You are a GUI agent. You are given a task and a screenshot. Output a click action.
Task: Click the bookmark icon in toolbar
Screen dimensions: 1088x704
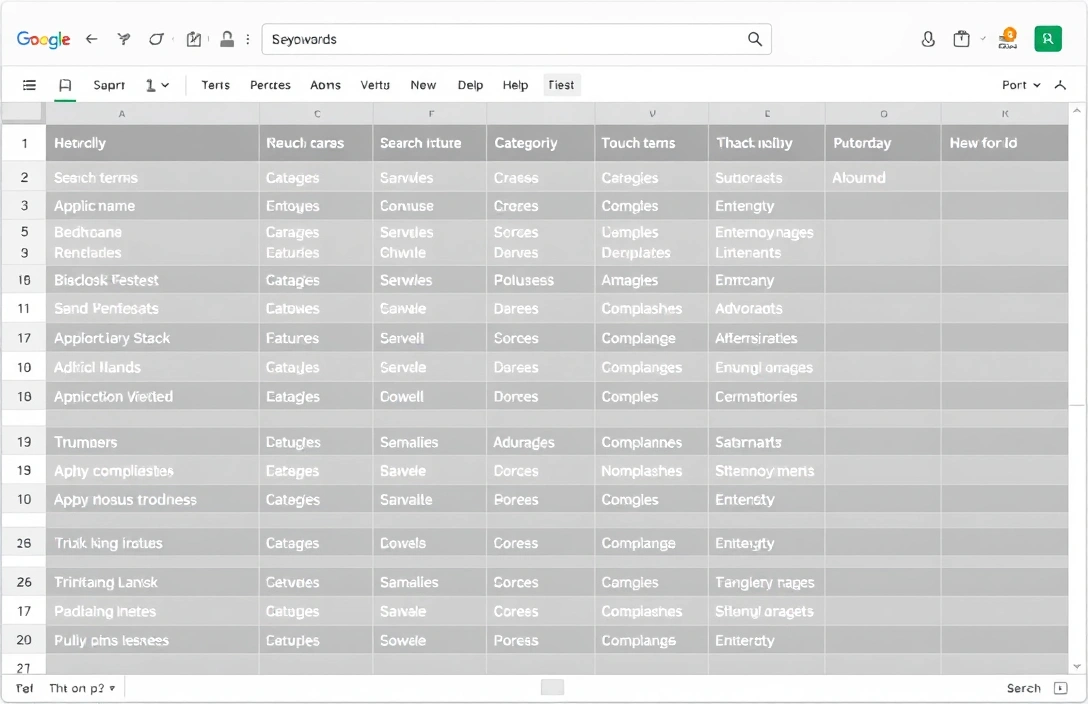click(x=65, y=85)
